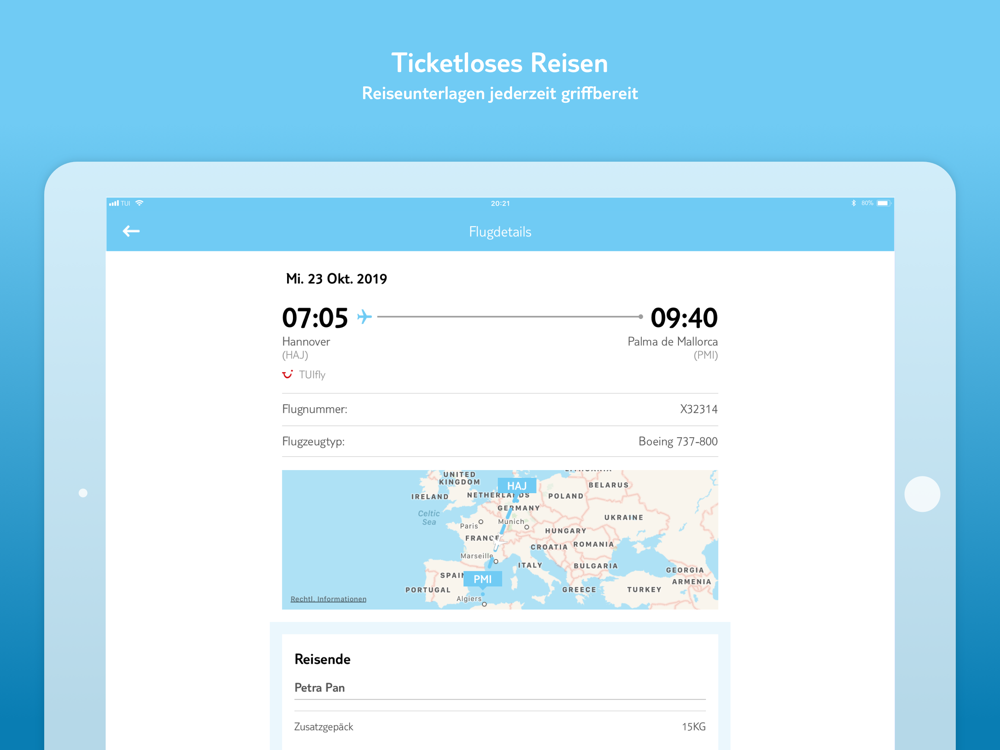This screenshot has width=1000, height=750.
Task: Tap the cellular signal bars icon
Action: [x=114, y=203]
